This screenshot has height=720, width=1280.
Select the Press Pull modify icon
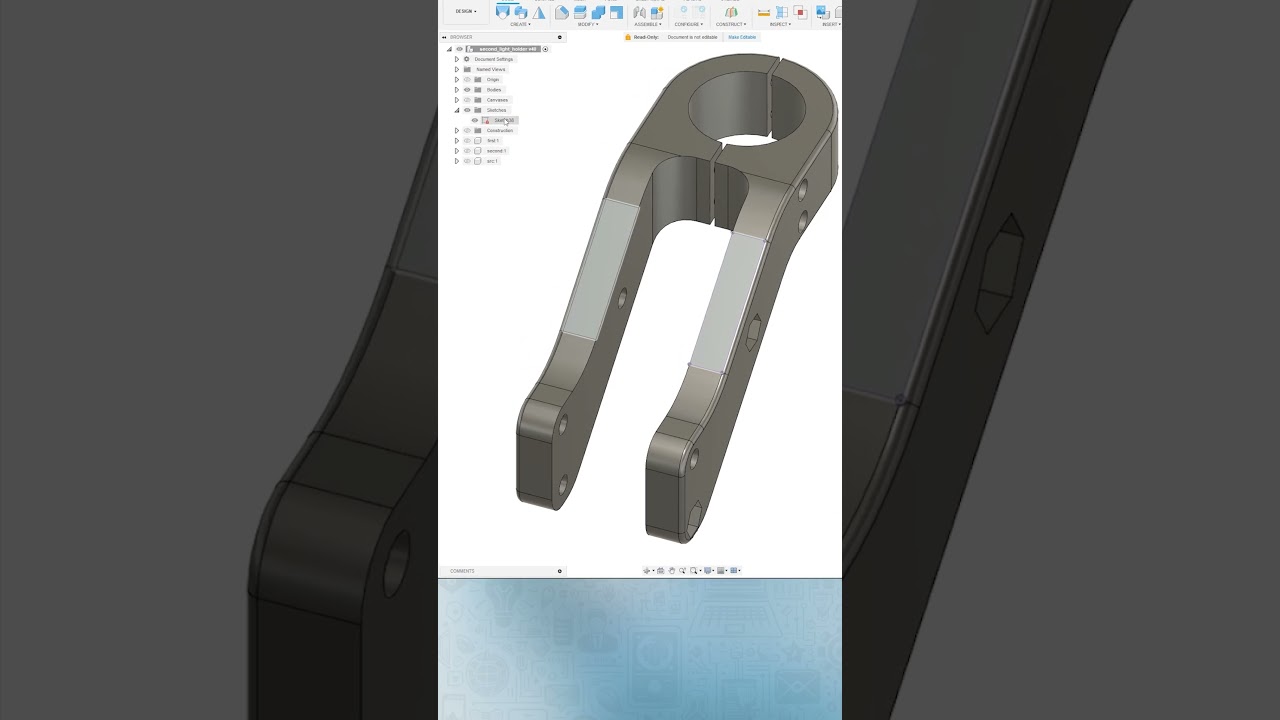[x=580, y=12]
